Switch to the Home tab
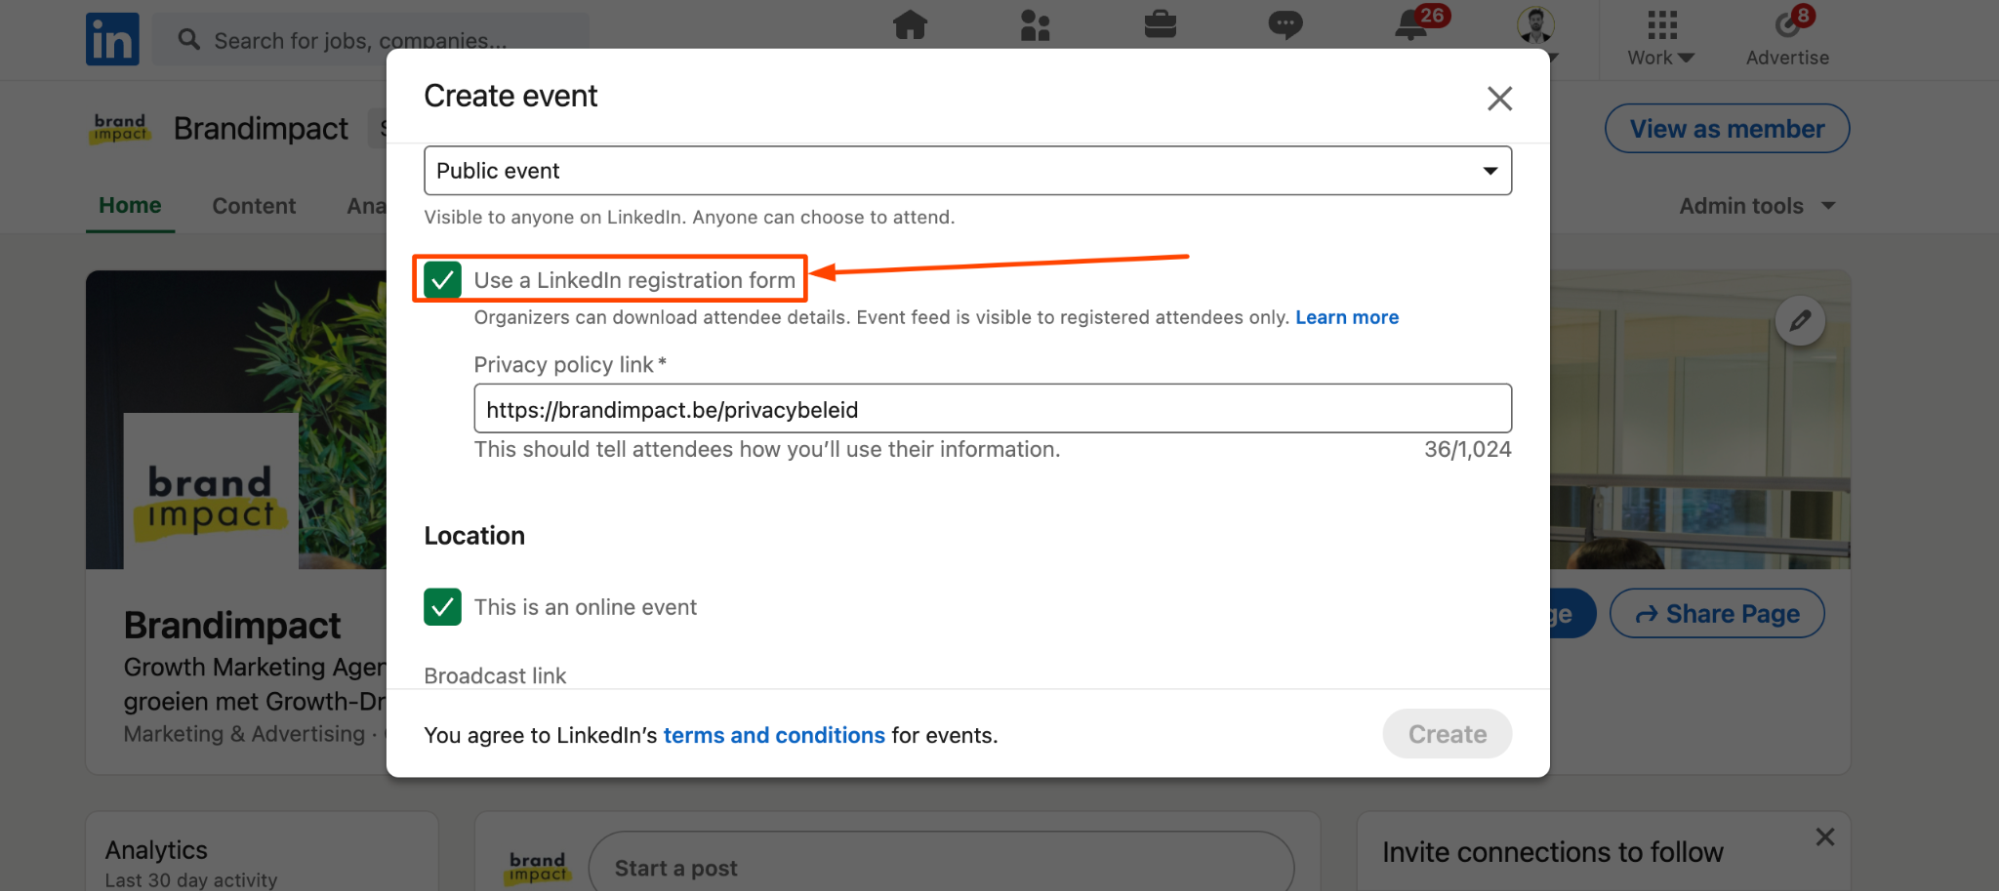 point(130,206)
